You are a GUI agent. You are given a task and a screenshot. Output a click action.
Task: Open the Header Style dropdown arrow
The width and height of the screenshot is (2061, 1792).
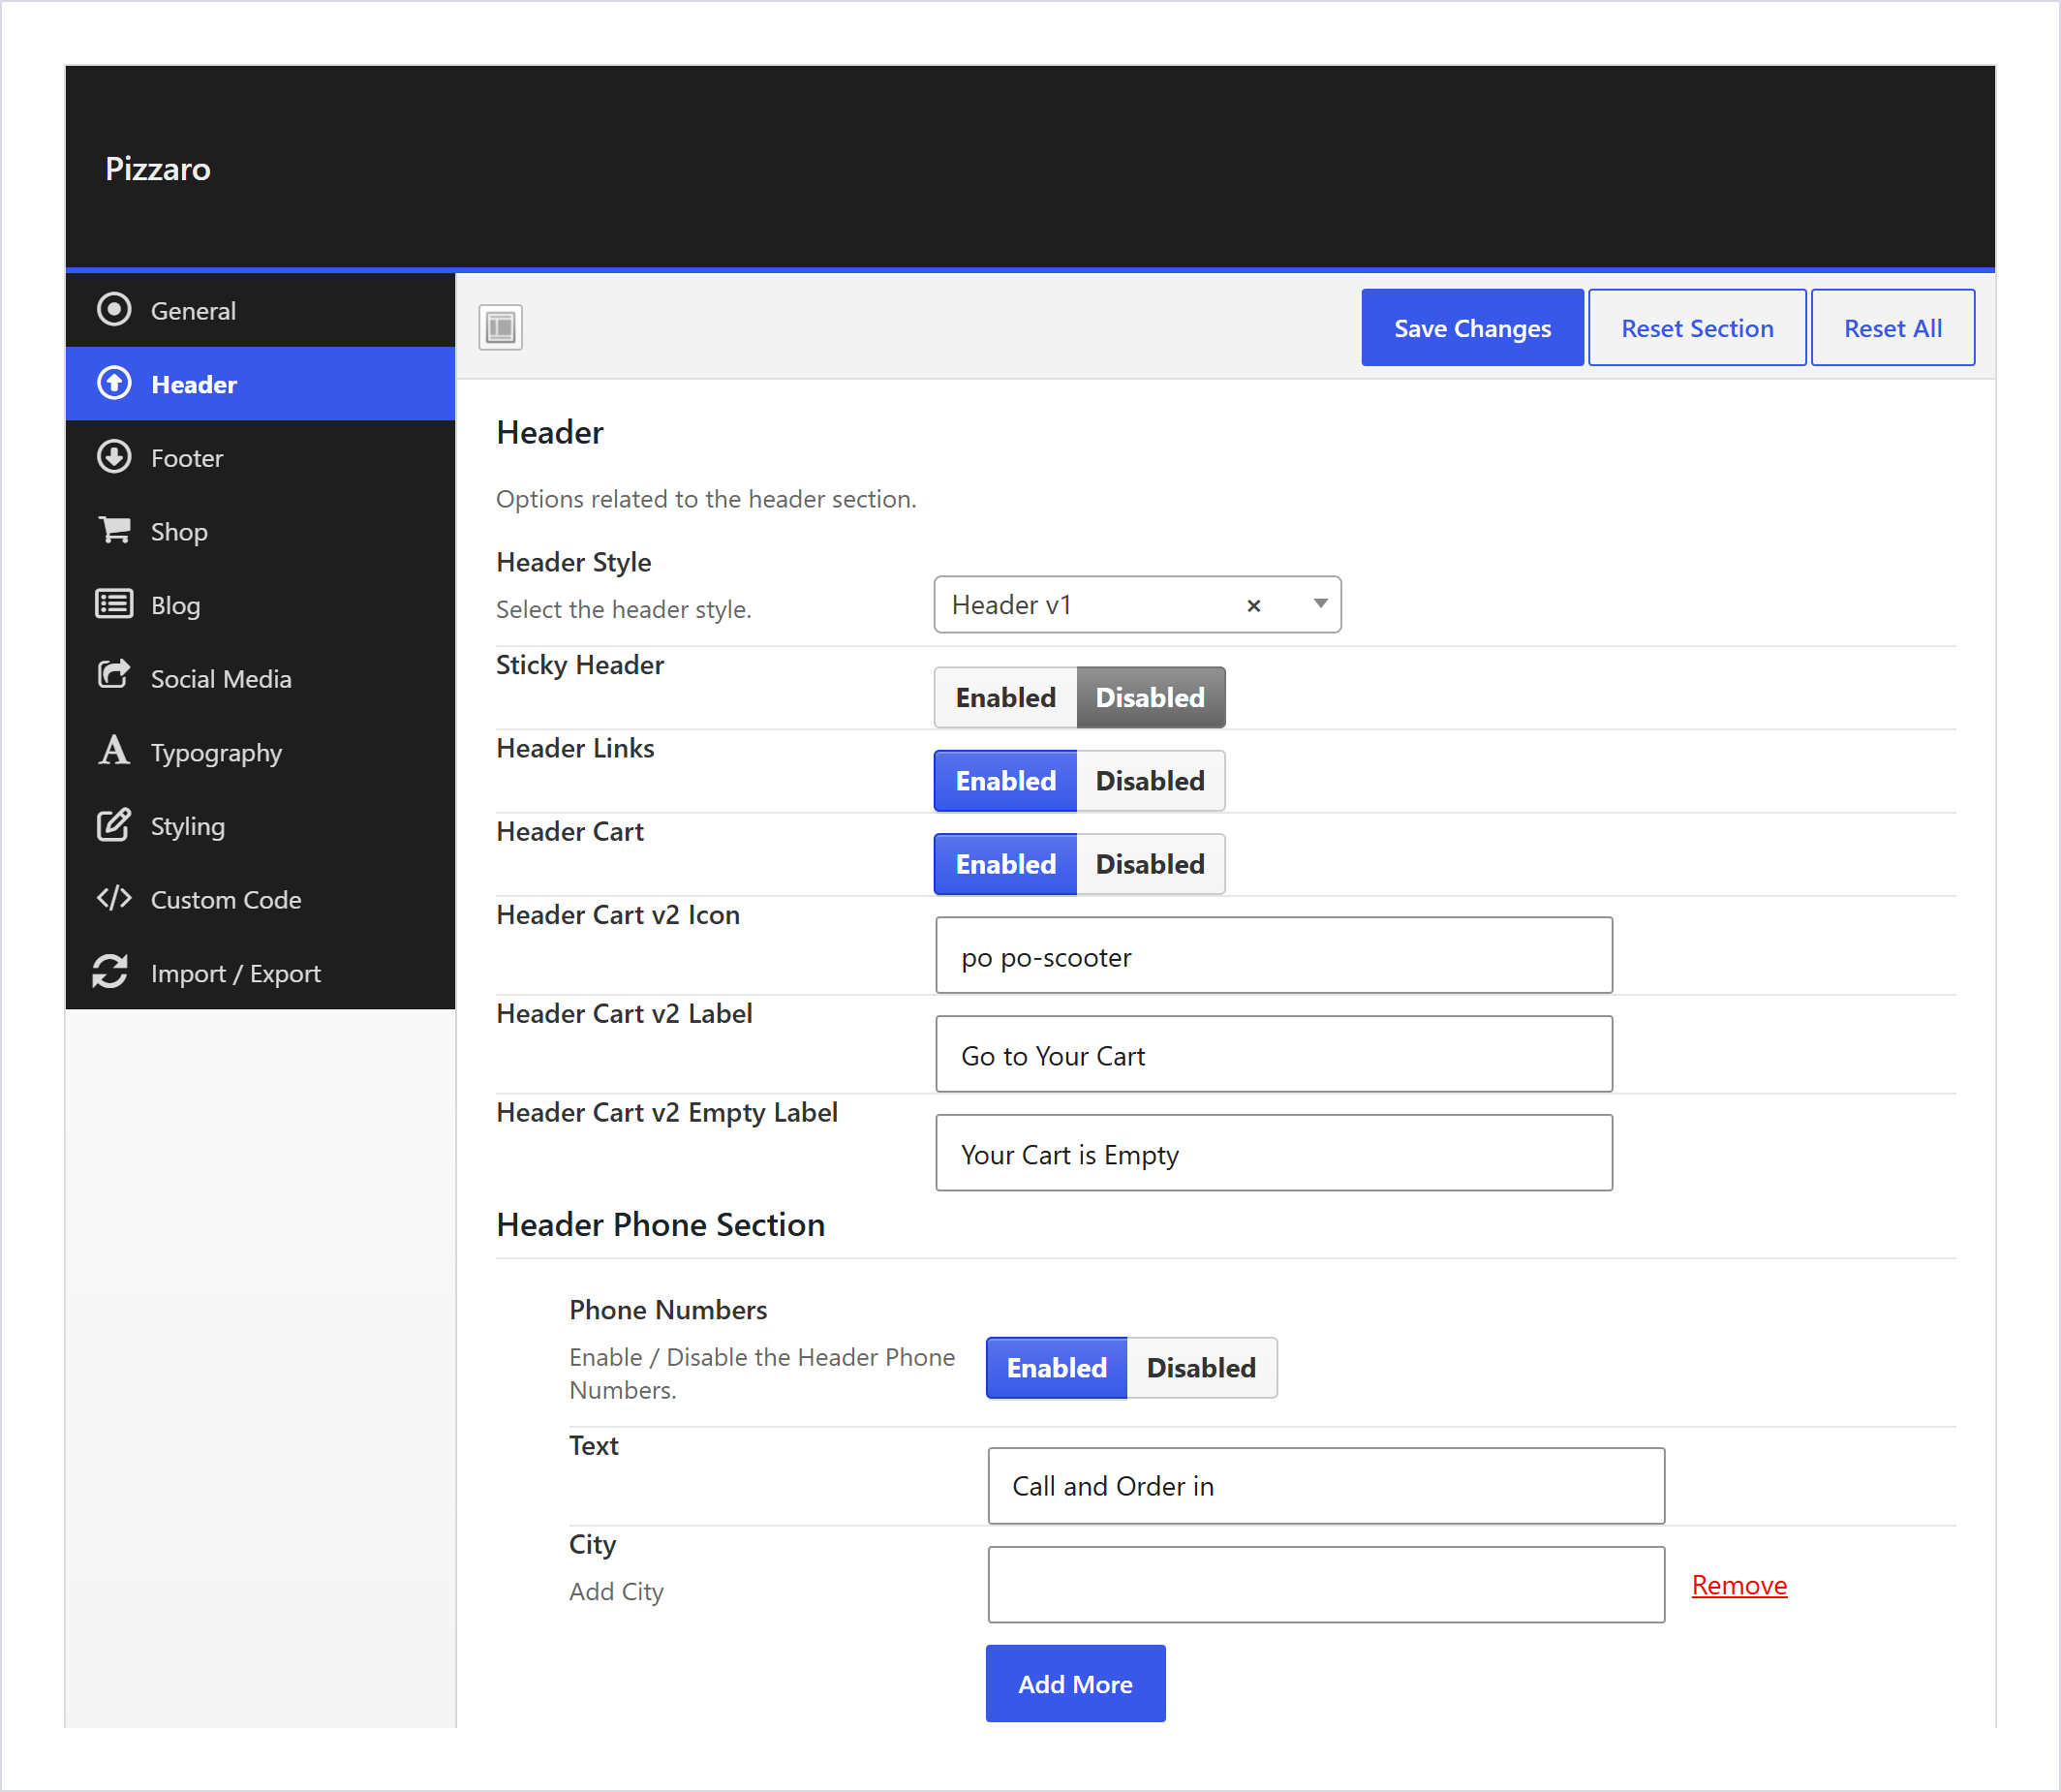tap(1320, 603)
